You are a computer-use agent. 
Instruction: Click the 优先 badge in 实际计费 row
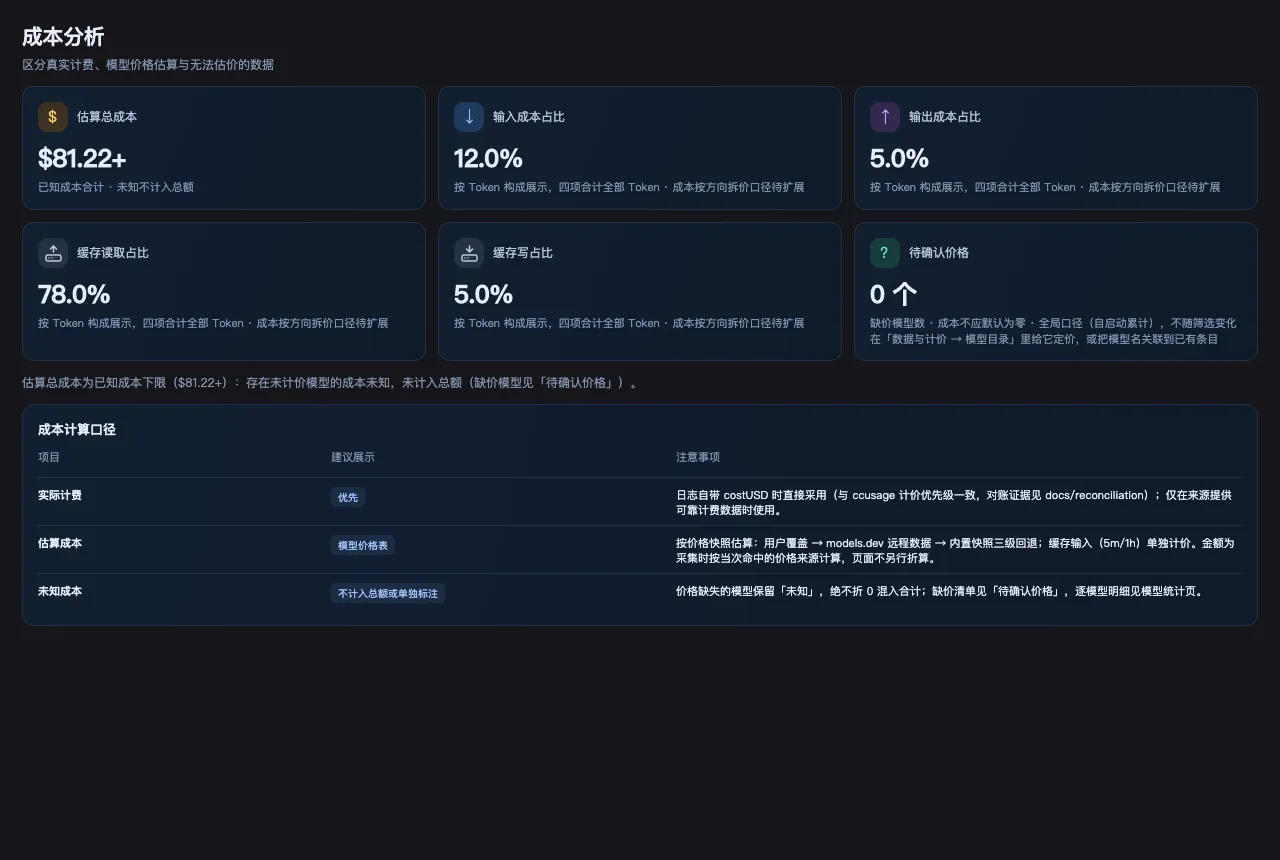click(348, 497)
